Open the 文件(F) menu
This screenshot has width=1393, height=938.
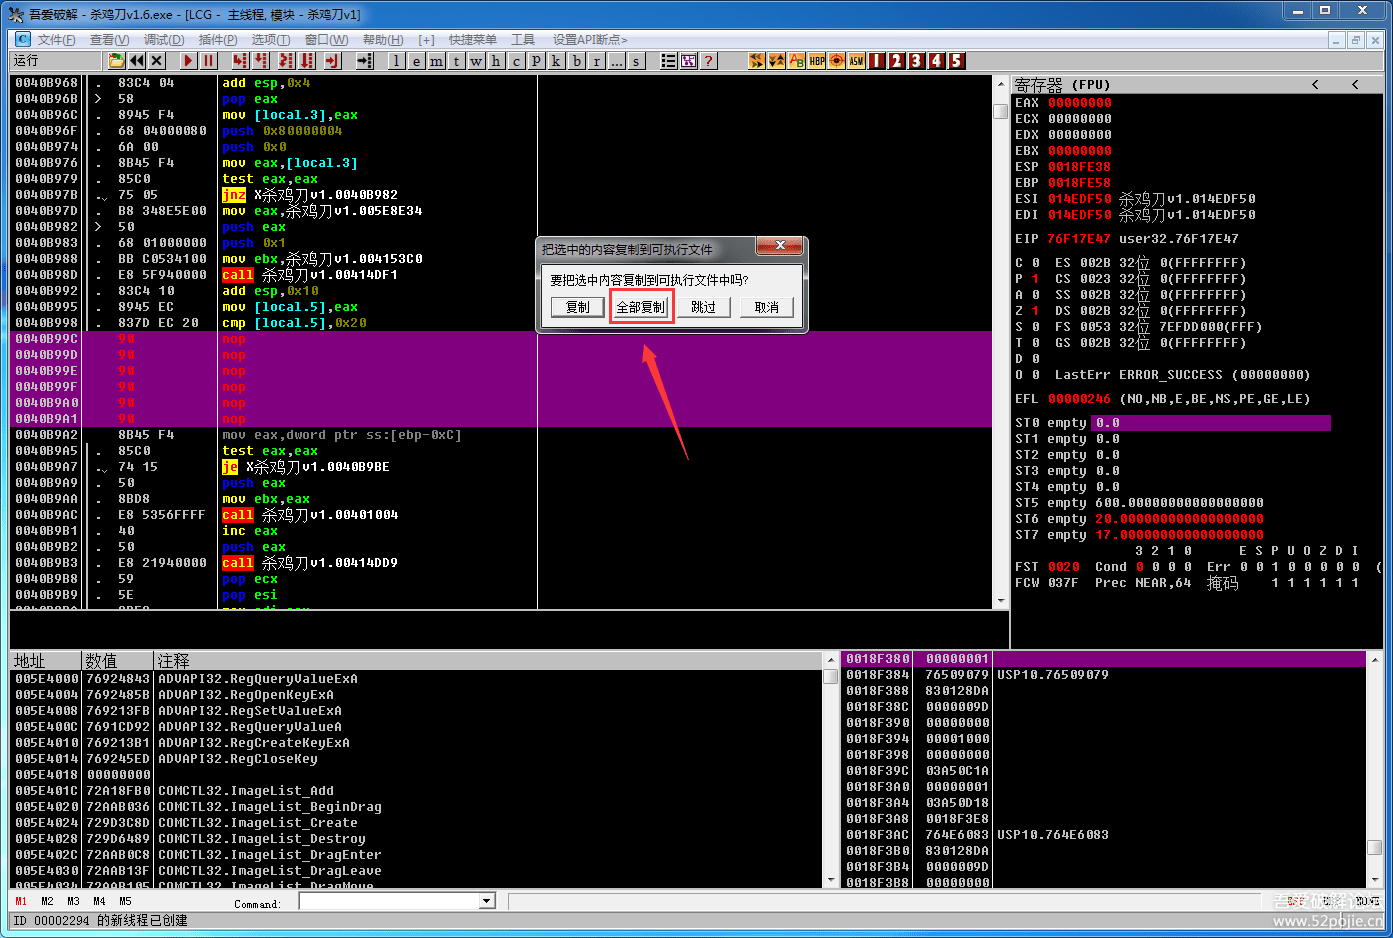pyautogui.click(x=56, y=40)
